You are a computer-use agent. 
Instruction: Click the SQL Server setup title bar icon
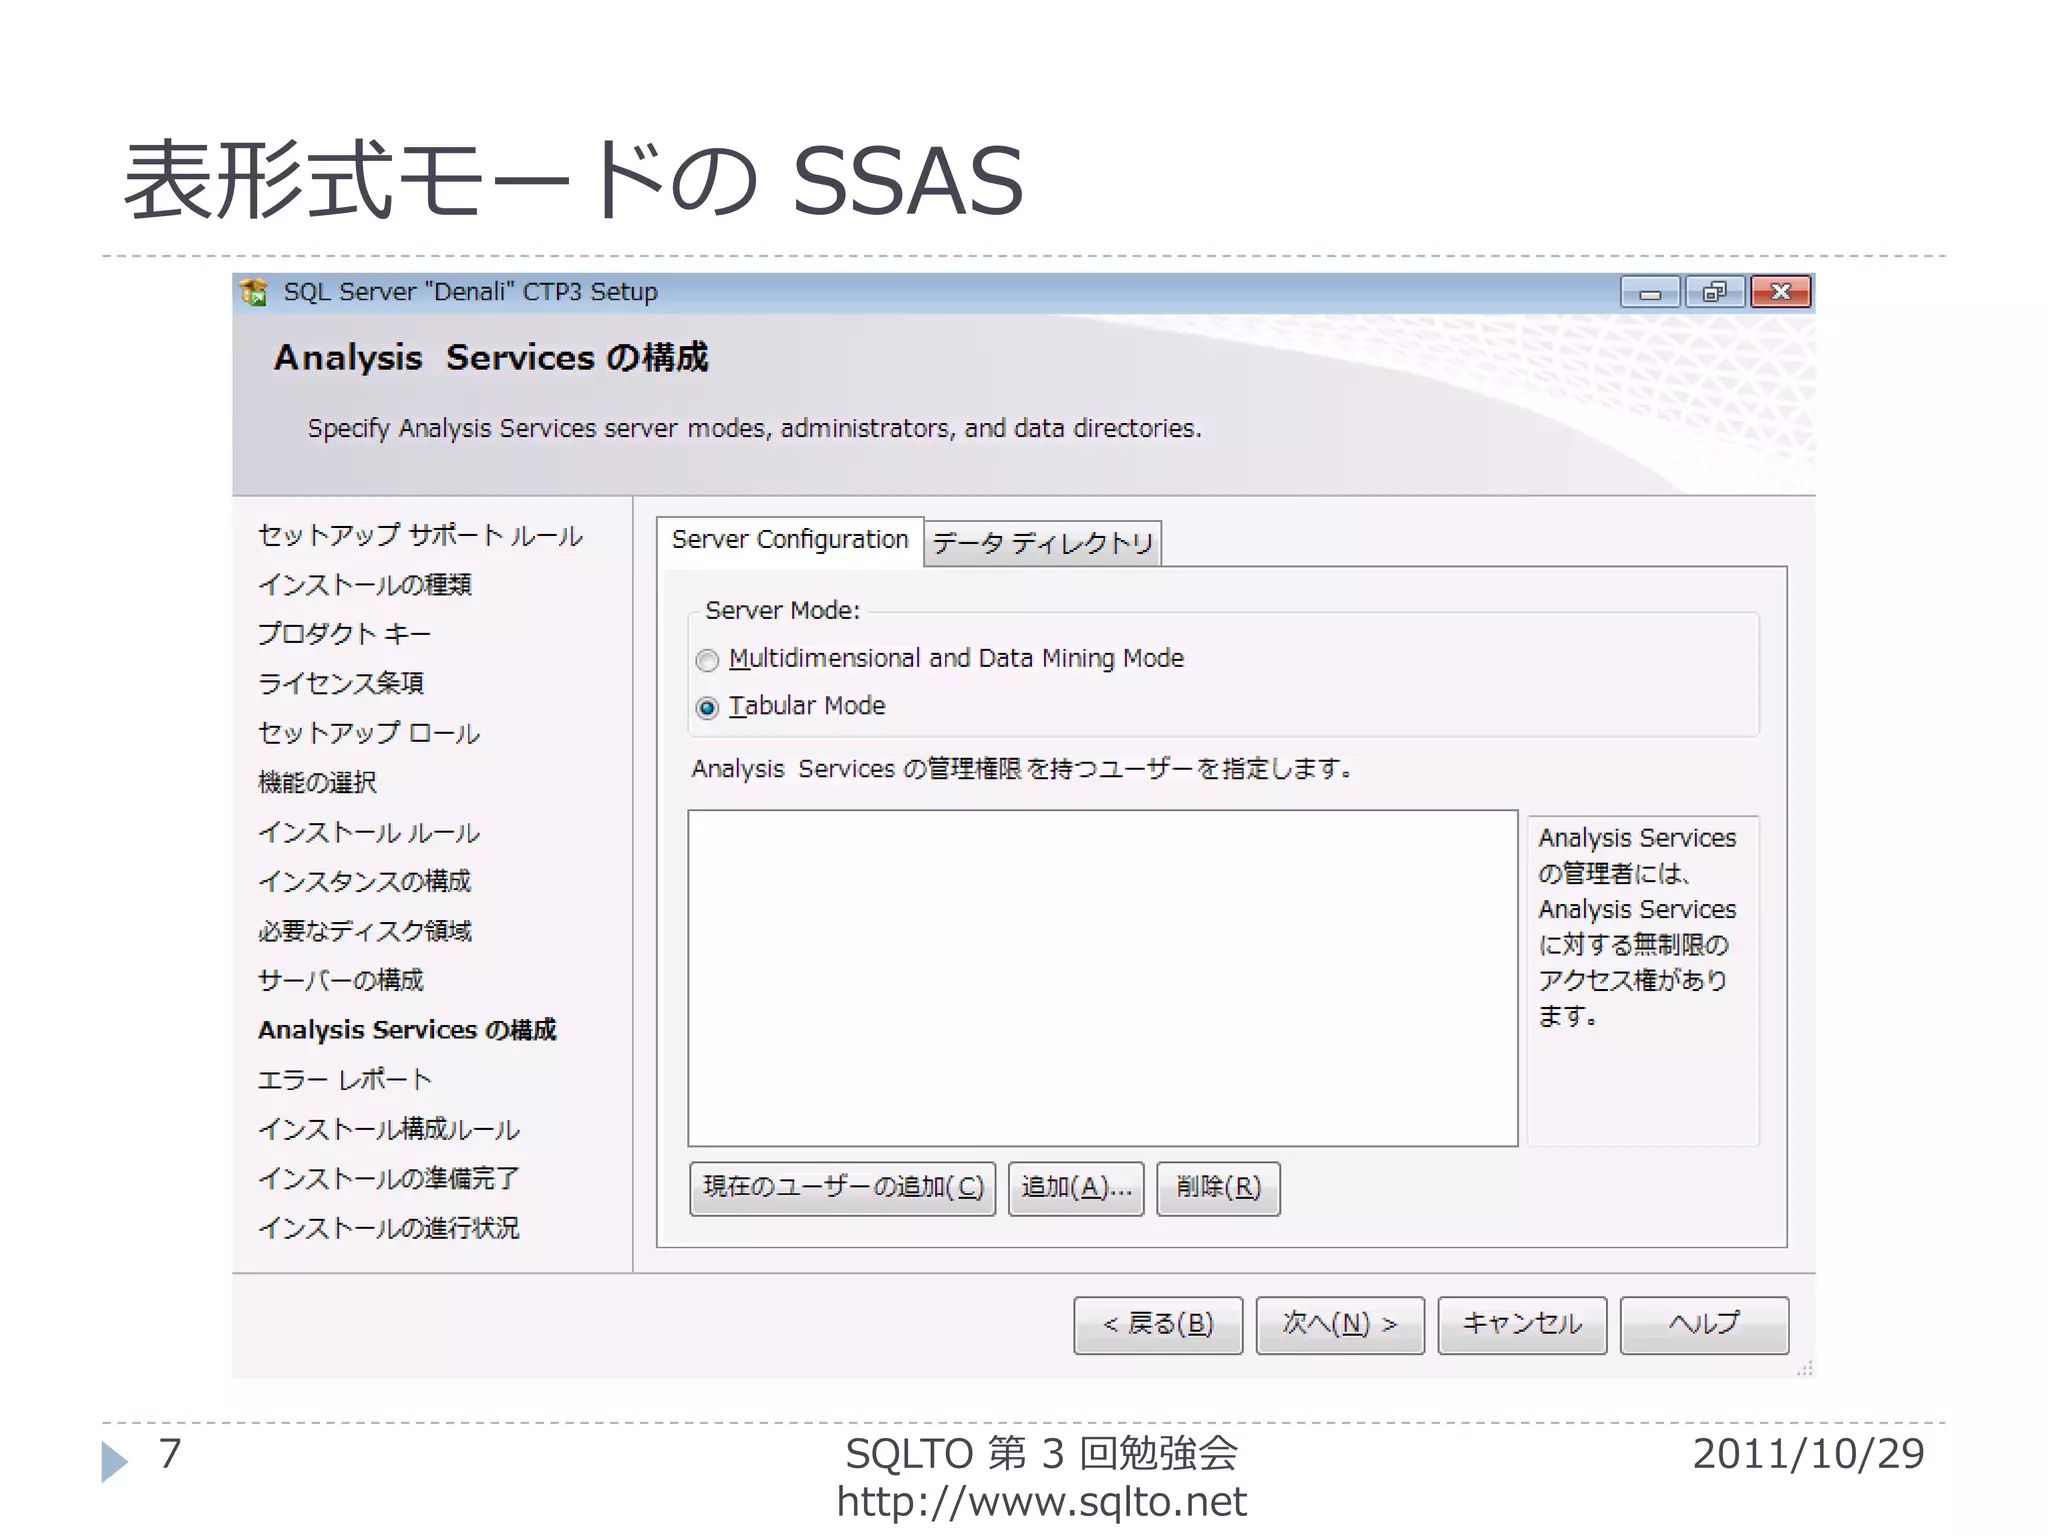254,292
